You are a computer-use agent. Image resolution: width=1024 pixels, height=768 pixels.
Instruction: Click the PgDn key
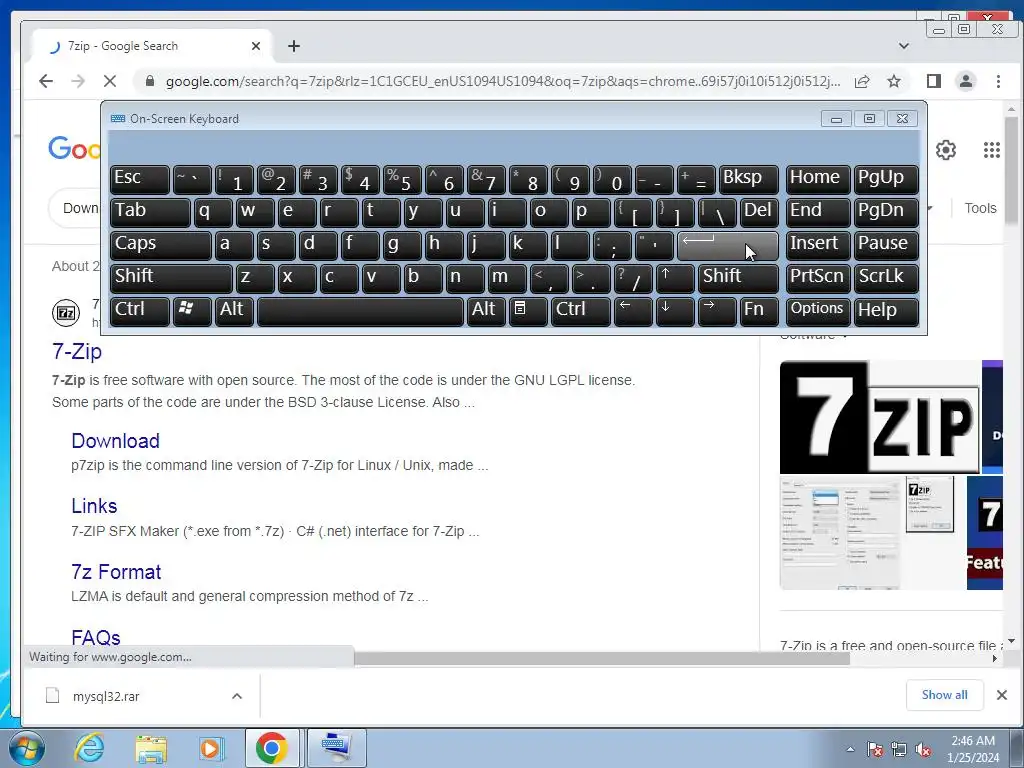pos(886,213)
